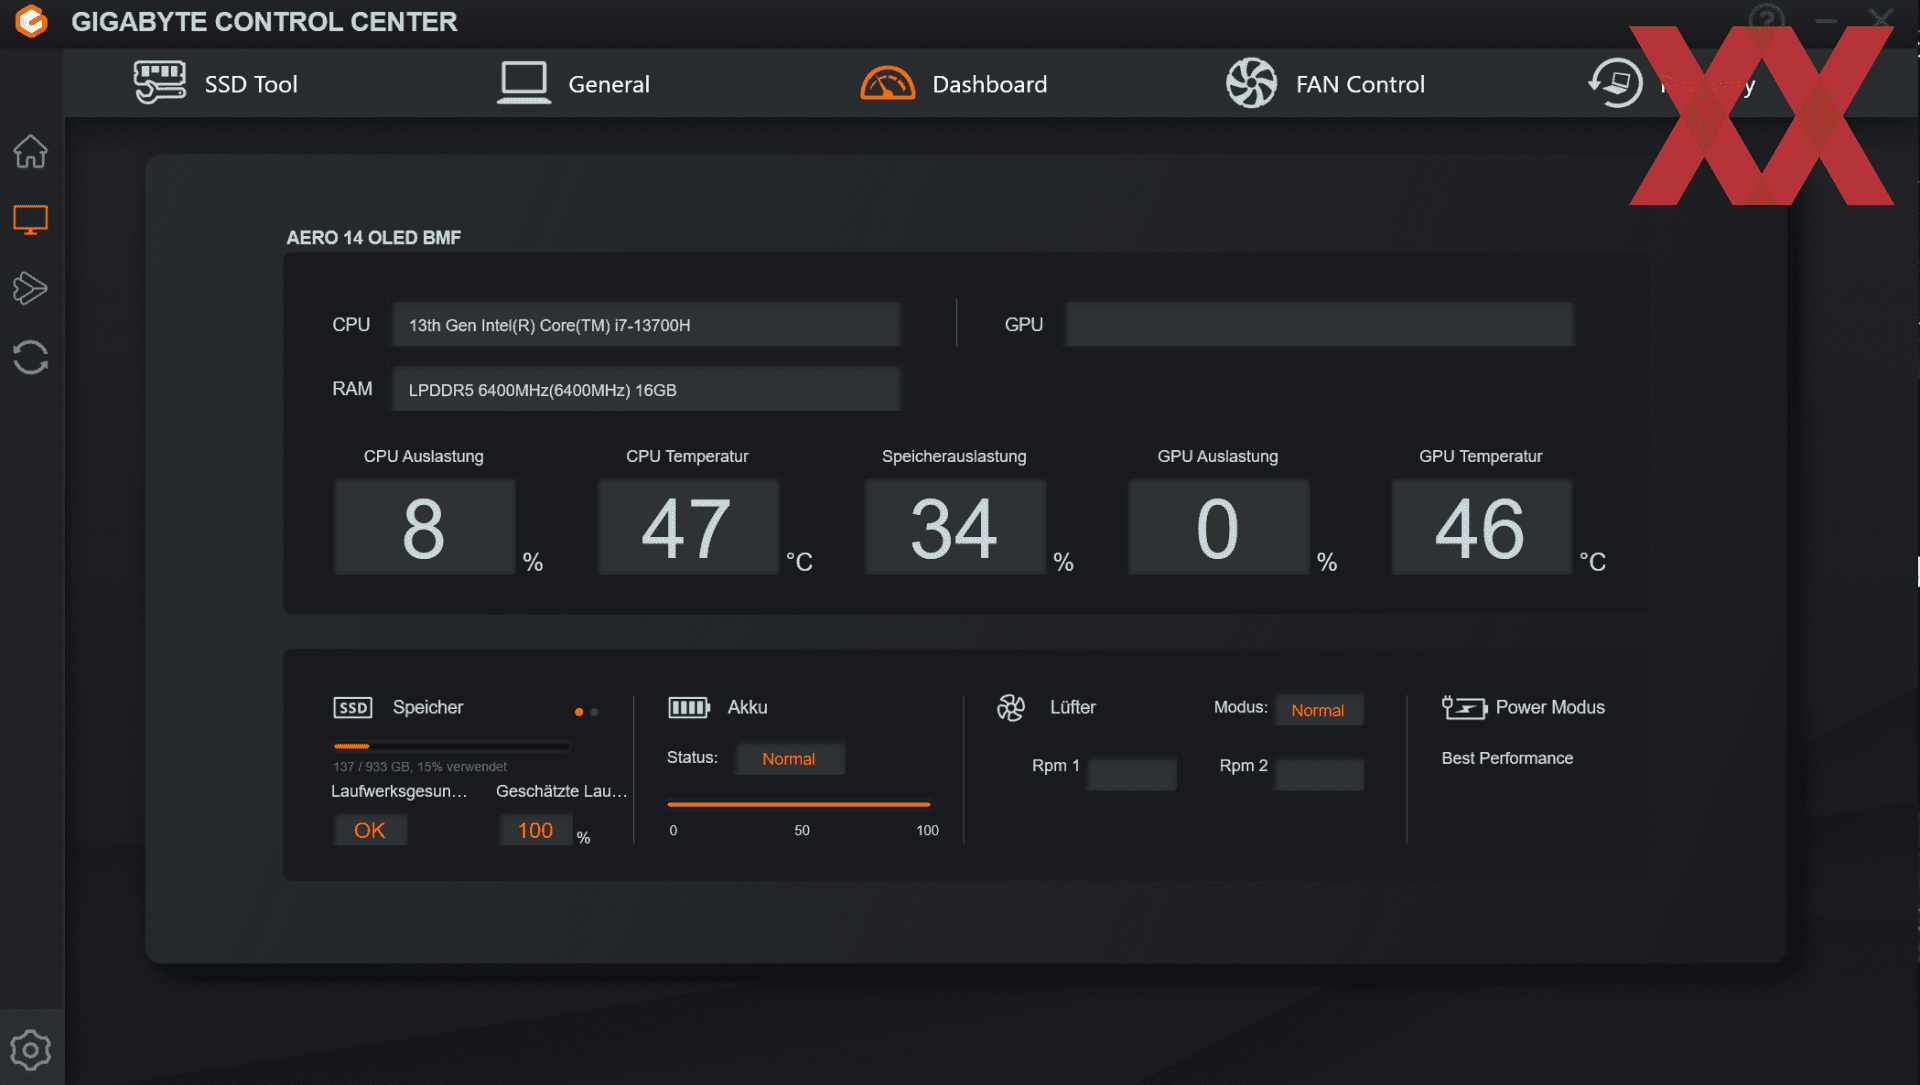This screenshot has height=1085, width=1920.
Task: Open the paper-plane sidebar icon
Action: 30,288
